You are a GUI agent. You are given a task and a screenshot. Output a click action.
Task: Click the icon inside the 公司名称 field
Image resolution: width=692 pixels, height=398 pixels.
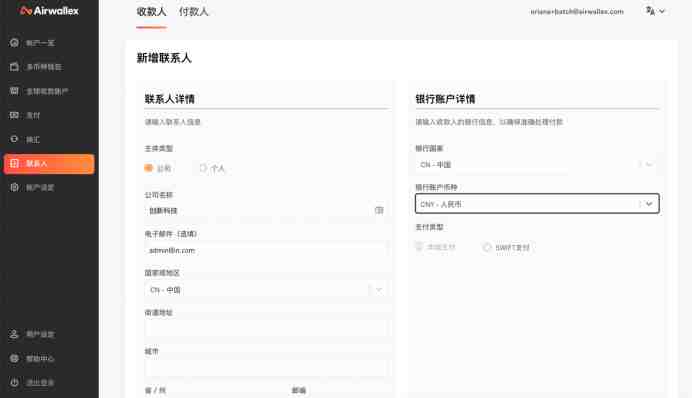pos(379,210)
